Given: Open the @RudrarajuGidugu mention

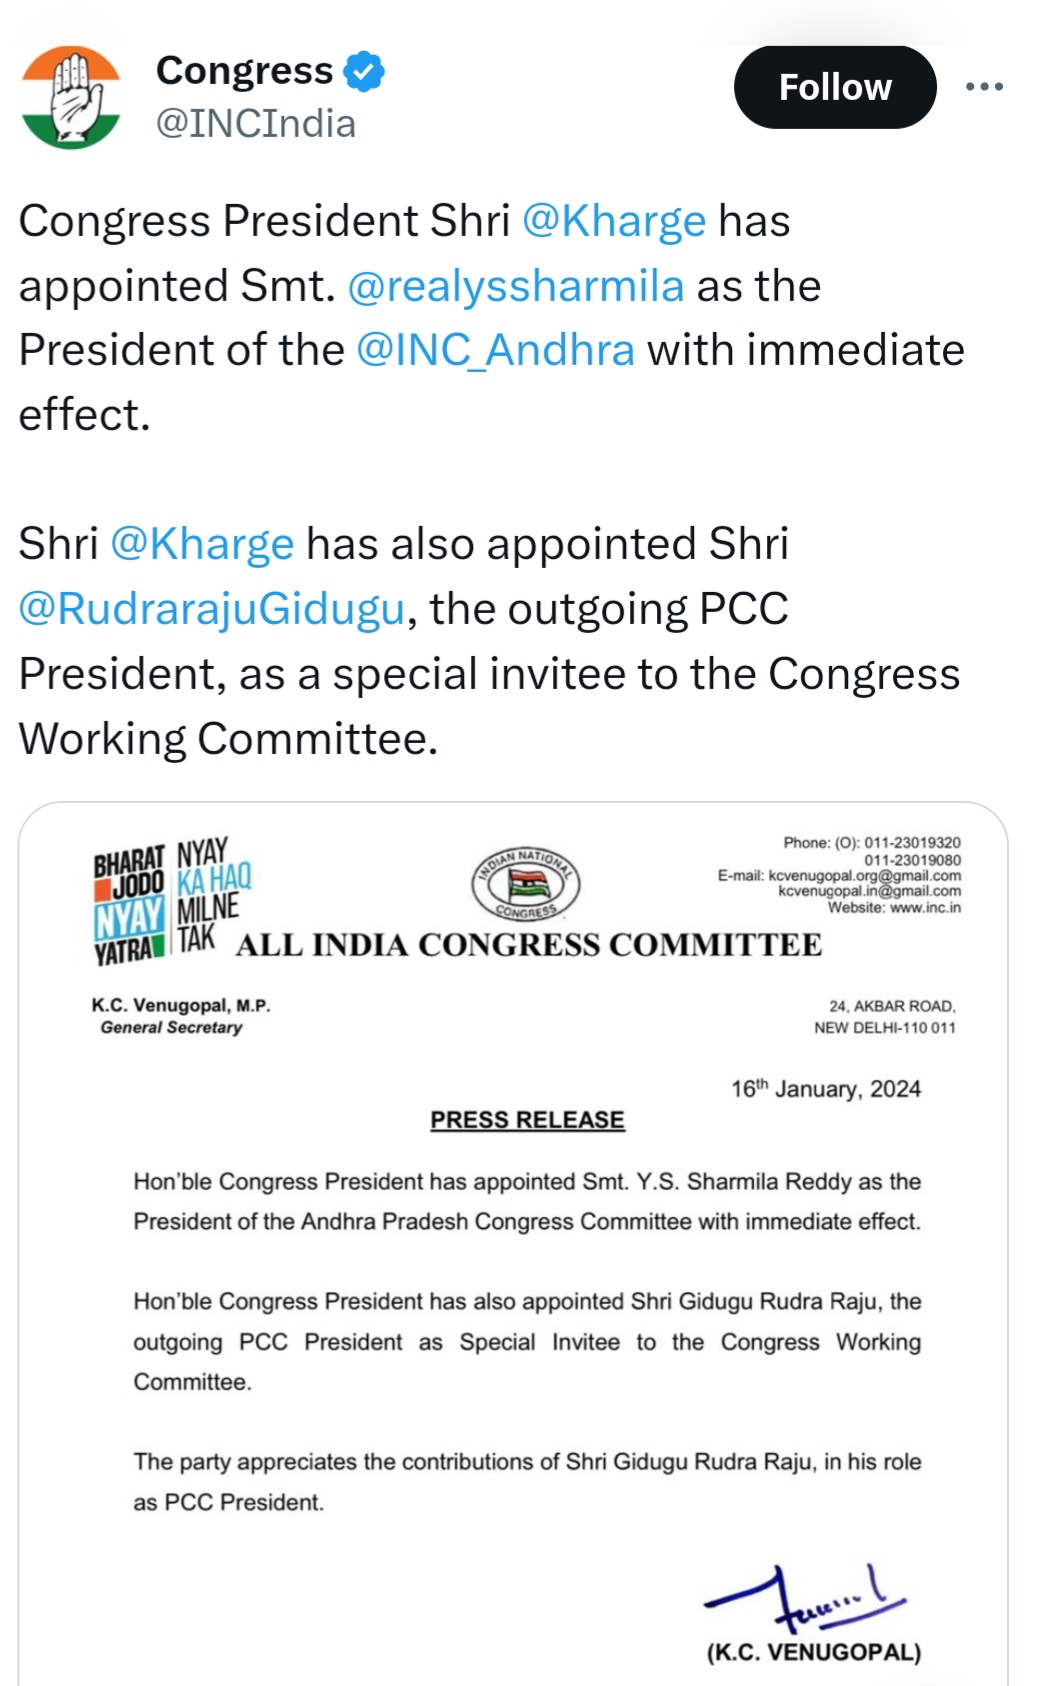Looking at the screenshot, I should pyautogui.click(x=212, y=609).
